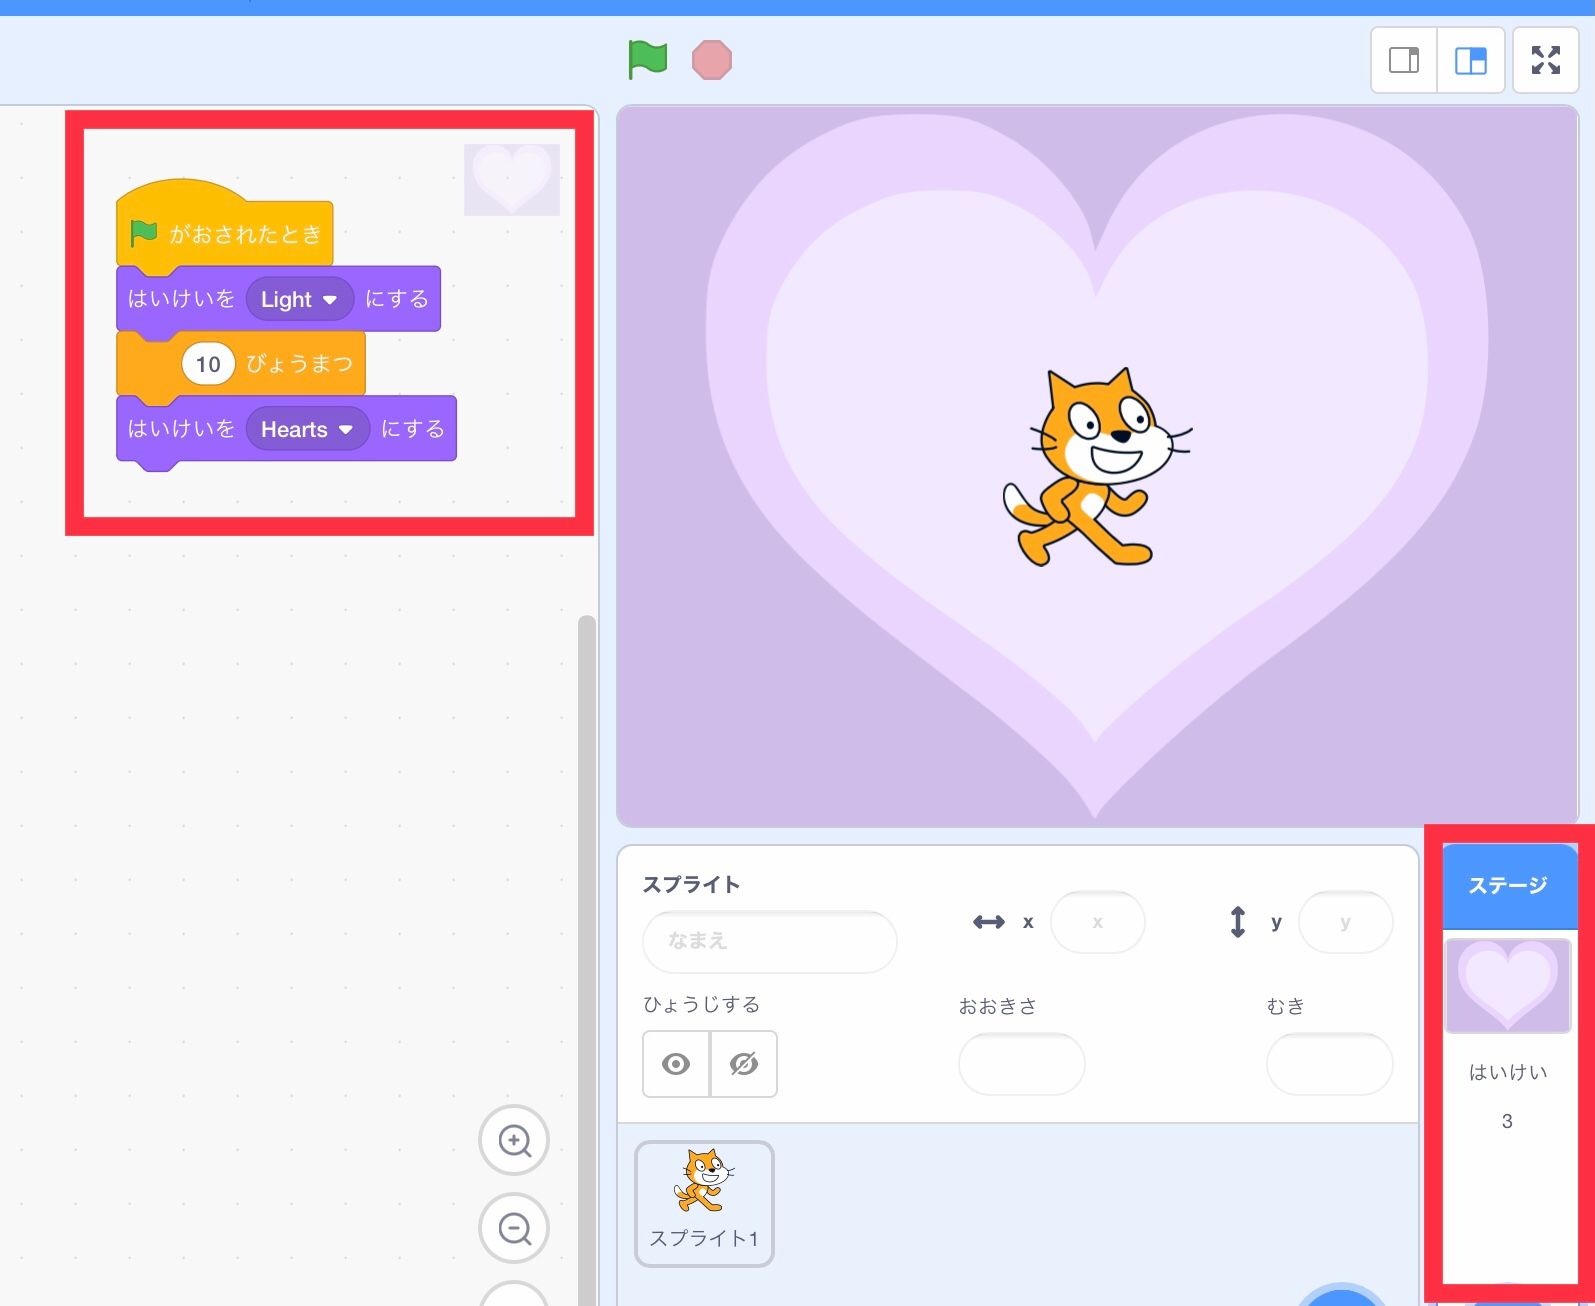This screenshot has height=1306, width=1595.
Task: Click the horizontal x arrows icon
Action: pos(989,922)
